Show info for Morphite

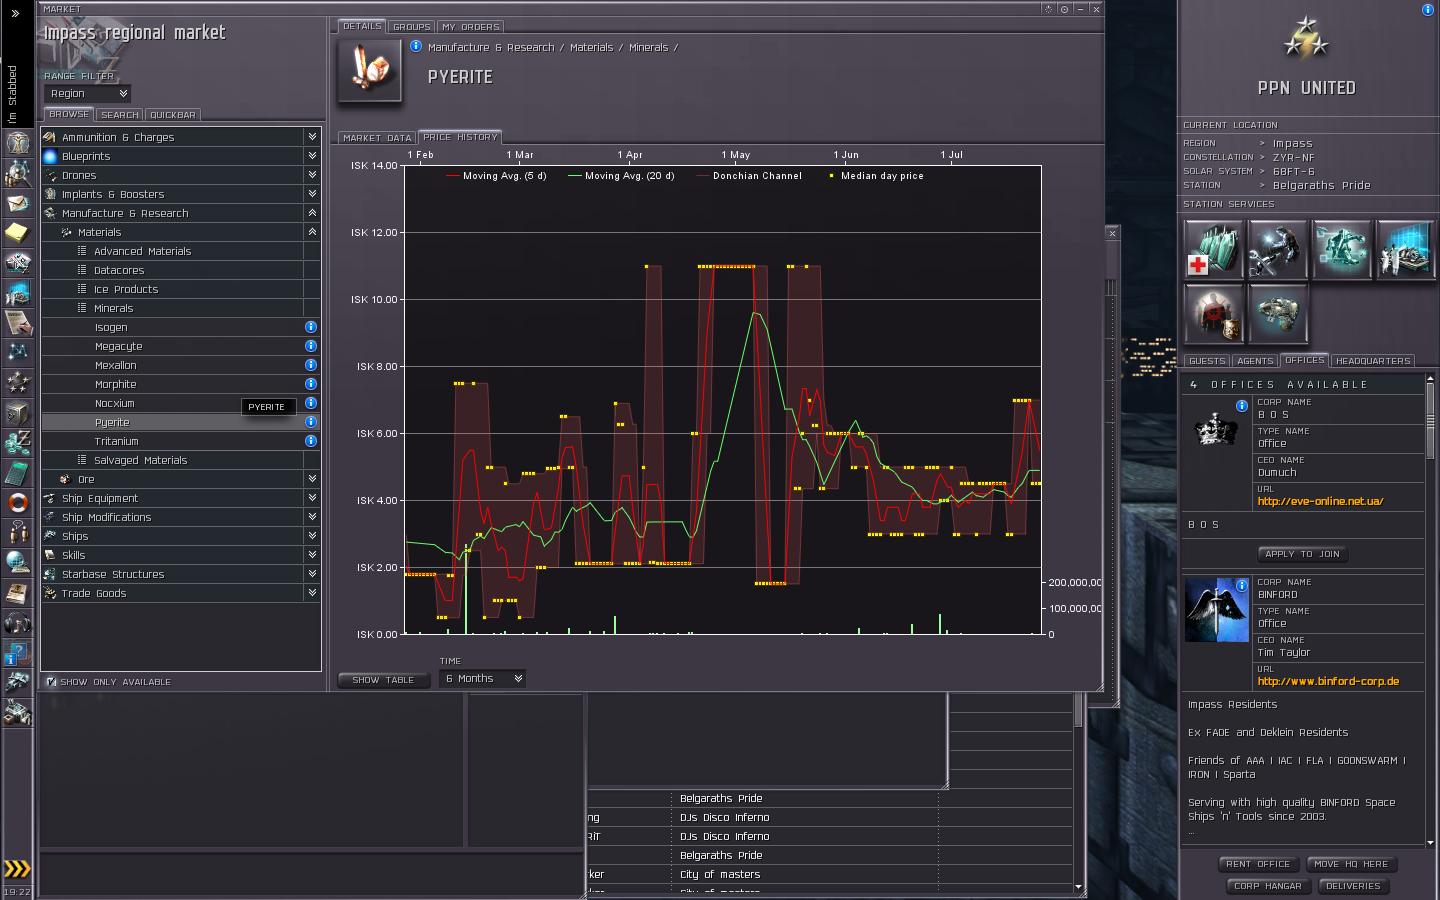pyautogui.click(x=311, y=384)
